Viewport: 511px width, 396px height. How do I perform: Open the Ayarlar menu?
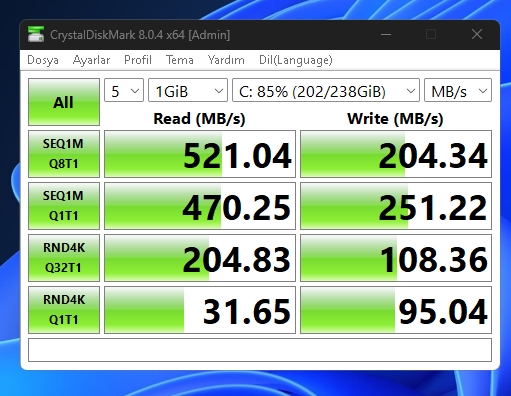coord(91,60)
